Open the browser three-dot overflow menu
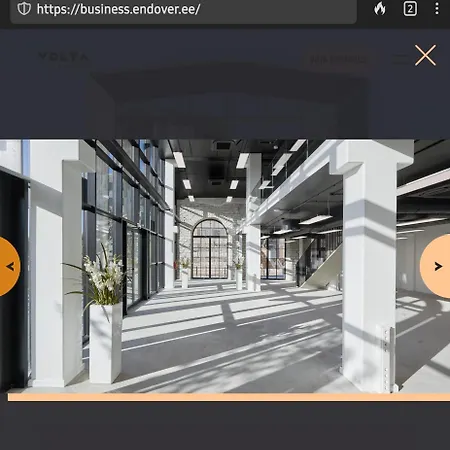 pyautogui.click(x=437, y=9)
